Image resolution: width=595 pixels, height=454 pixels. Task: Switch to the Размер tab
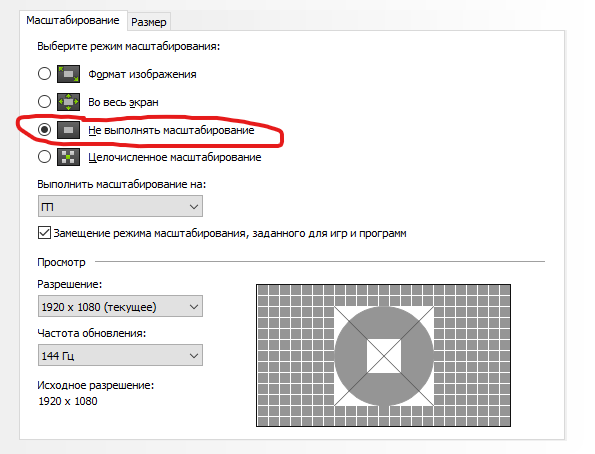click(149, 22)
